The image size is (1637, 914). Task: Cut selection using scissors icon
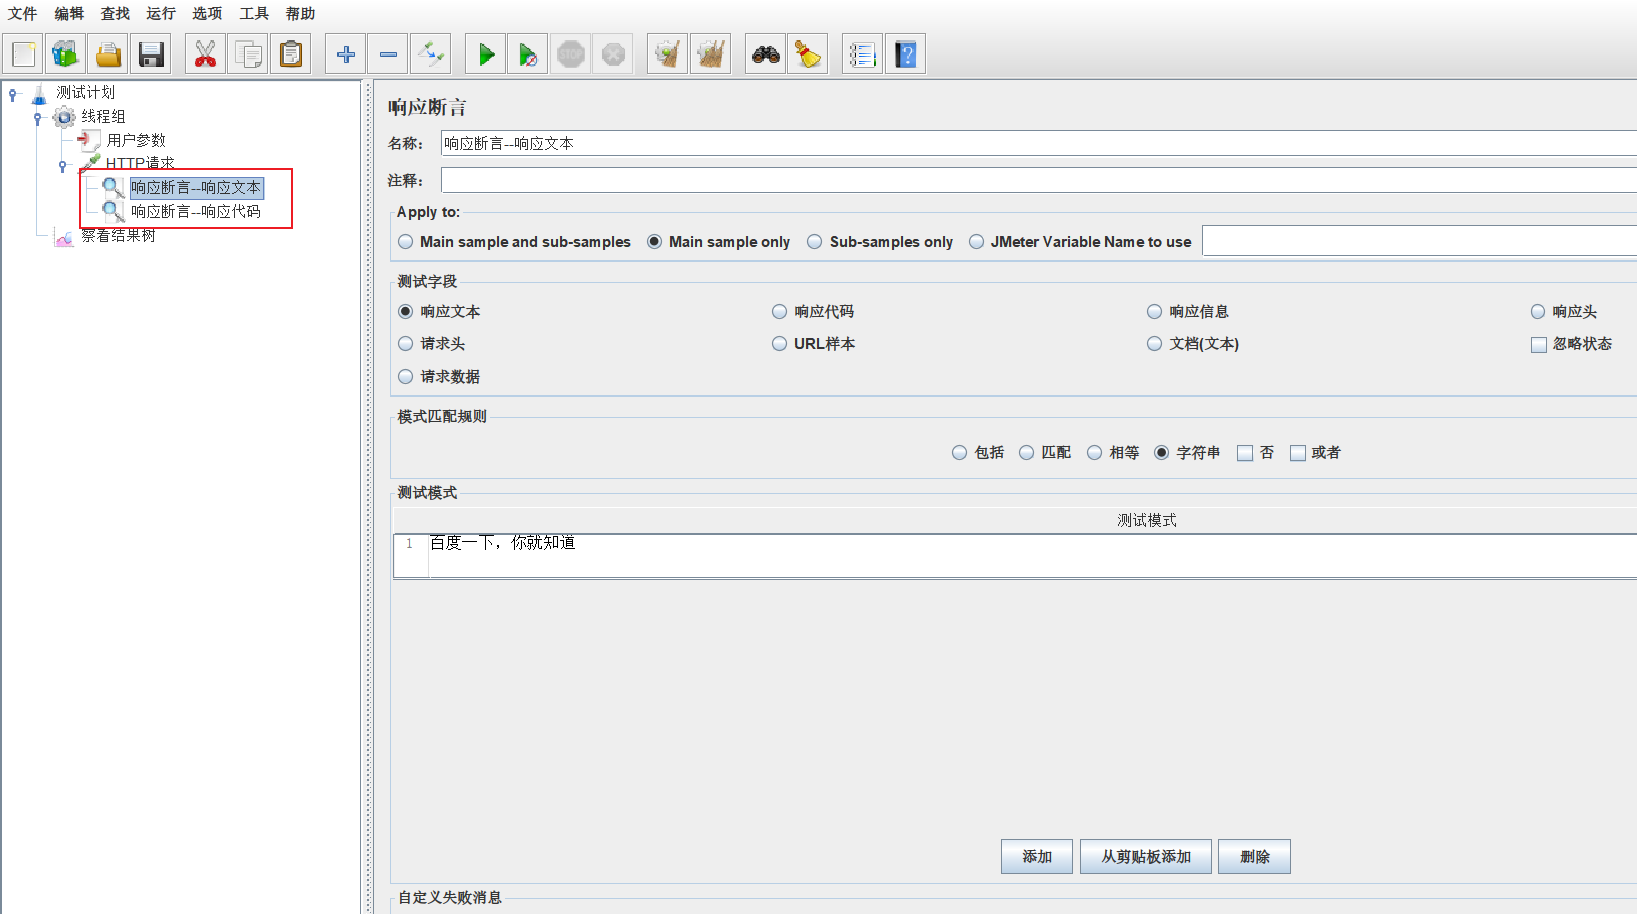click(205, 54)
